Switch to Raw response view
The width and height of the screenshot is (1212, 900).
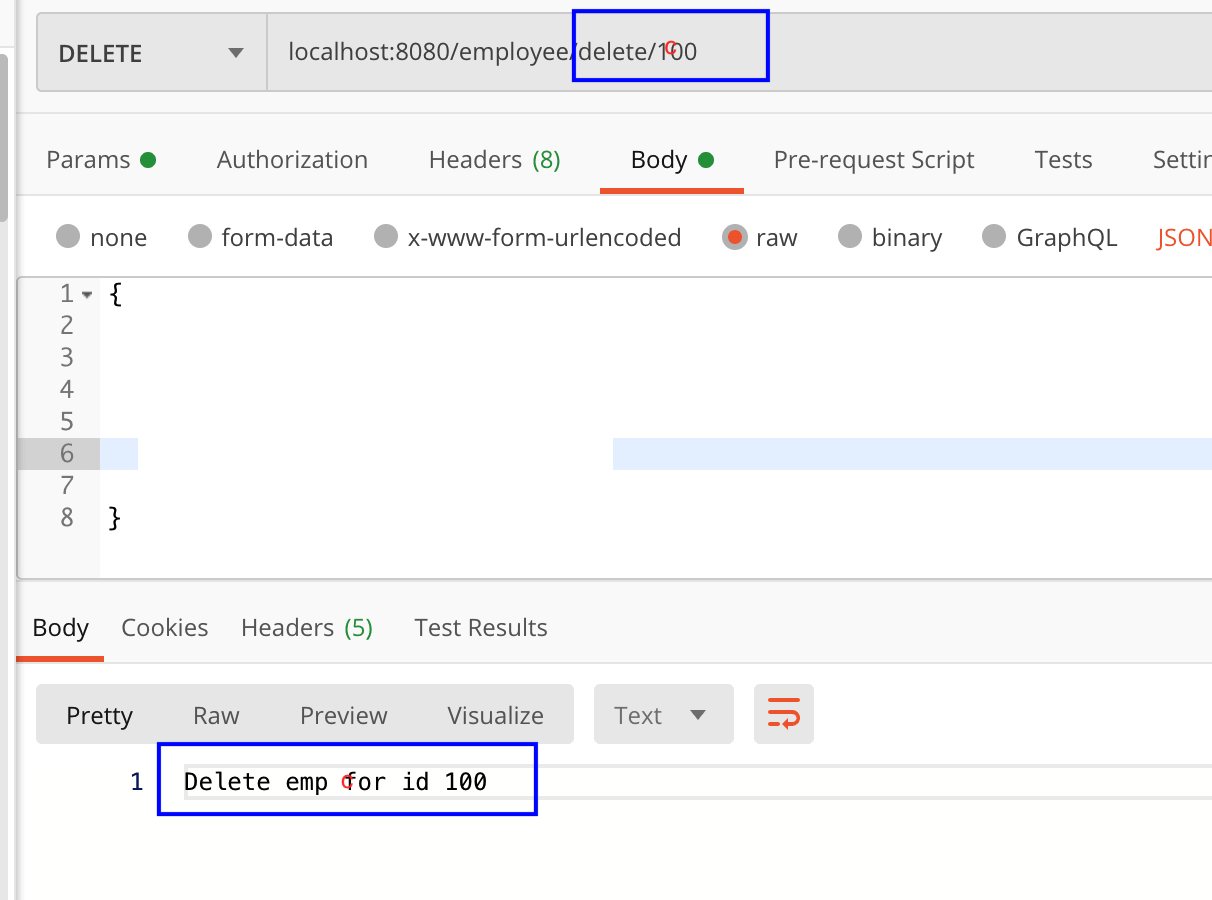pos(216,715)
